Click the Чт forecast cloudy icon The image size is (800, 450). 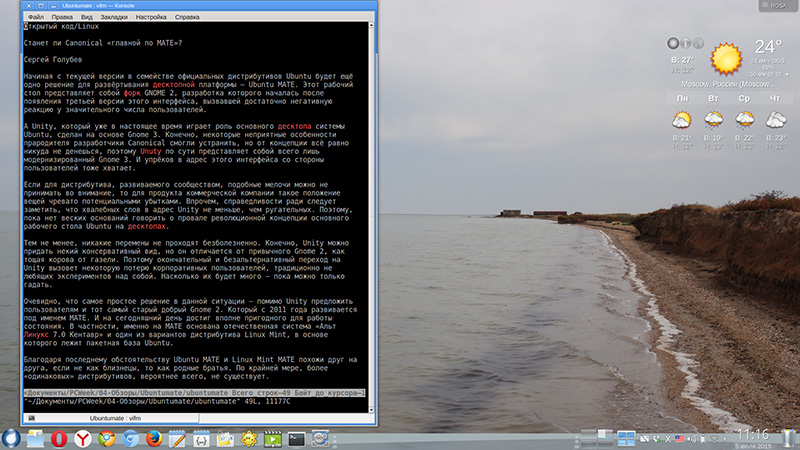tap(776, 120)
